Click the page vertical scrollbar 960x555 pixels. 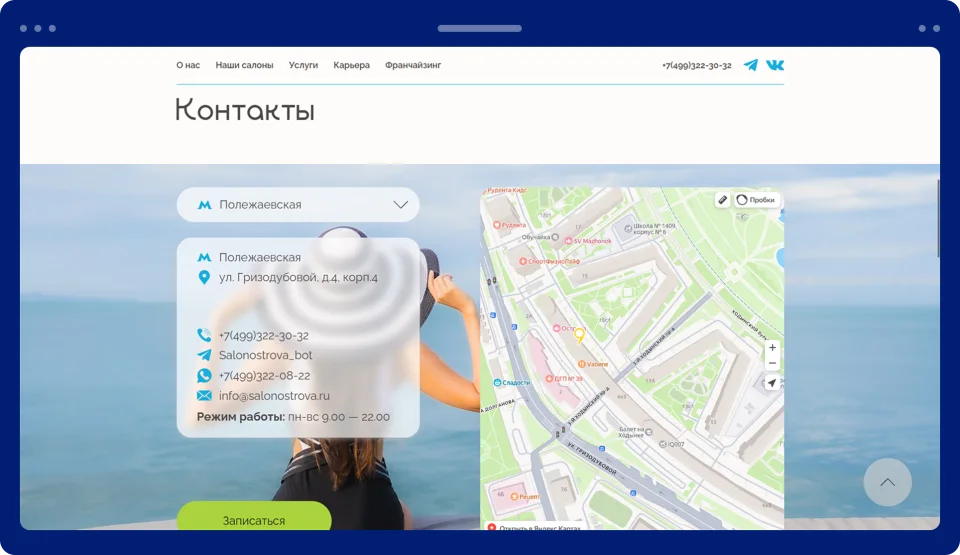(937, 218)
